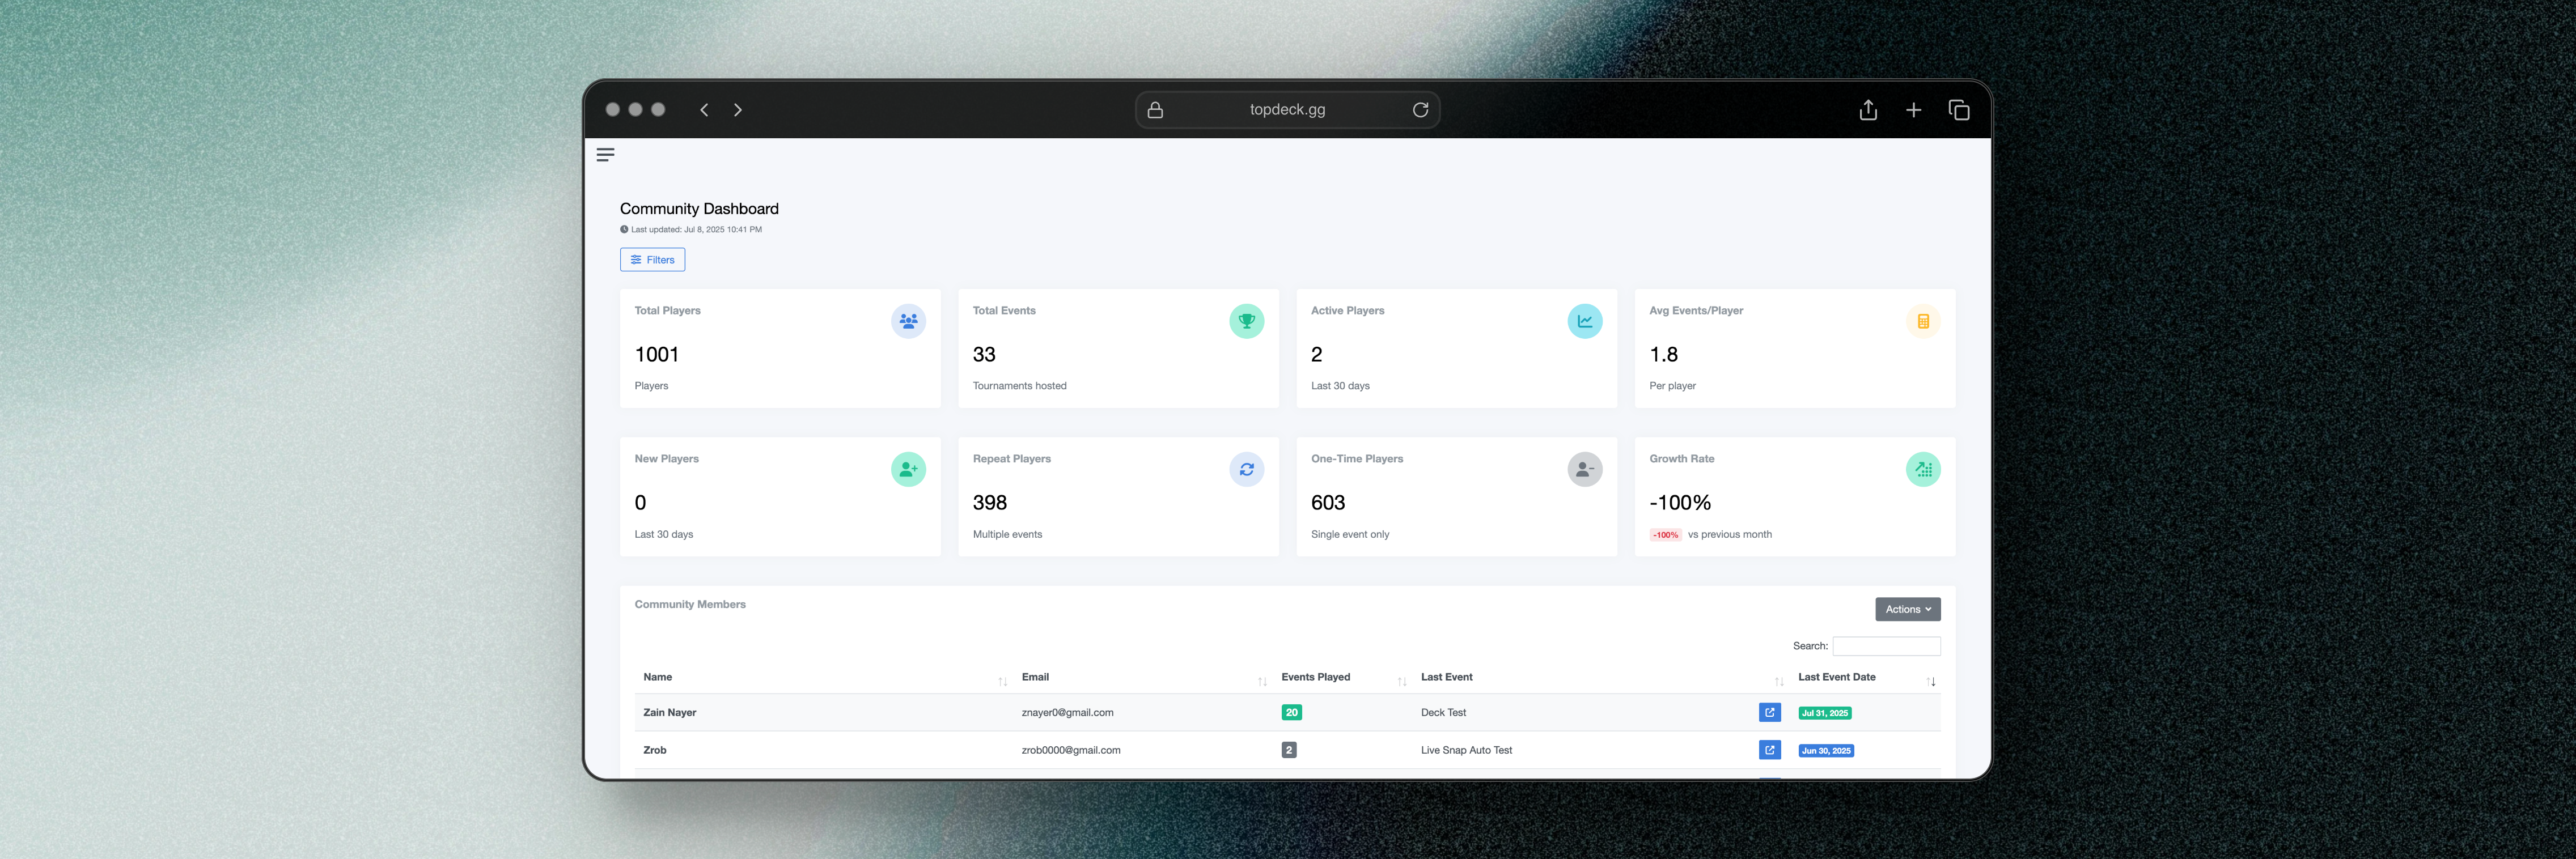The width and height of the screenshot is (2576, 859).
Task: Open the hamburger navigation menu
Action: pos(606,154)
